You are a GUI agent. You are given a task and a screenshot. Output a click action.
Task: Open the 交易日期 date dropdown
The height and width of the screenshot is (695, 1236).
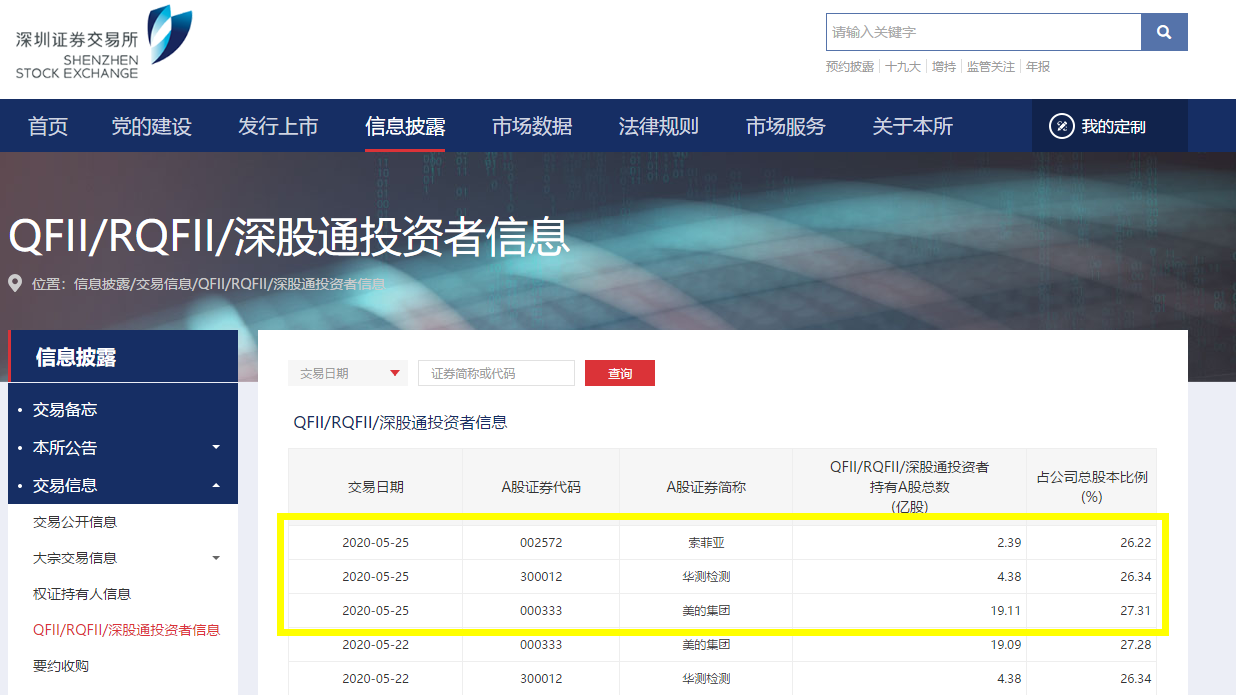[x=348, y=373]
